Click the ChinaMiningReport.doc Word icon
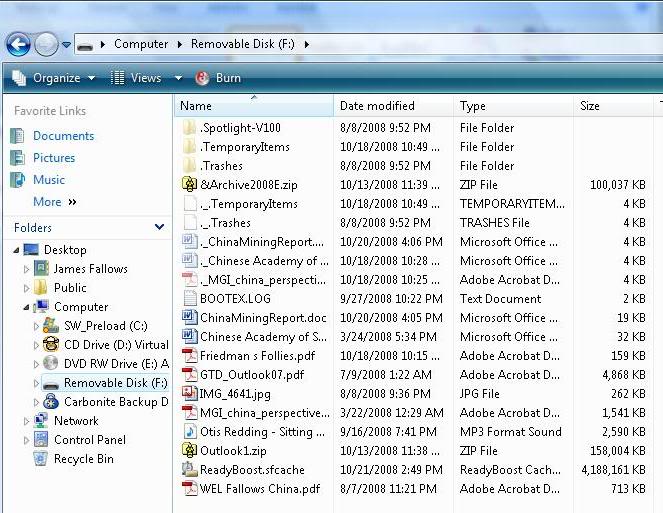The height and width of the screenshot is (513, 663). [x=190, y=318]
